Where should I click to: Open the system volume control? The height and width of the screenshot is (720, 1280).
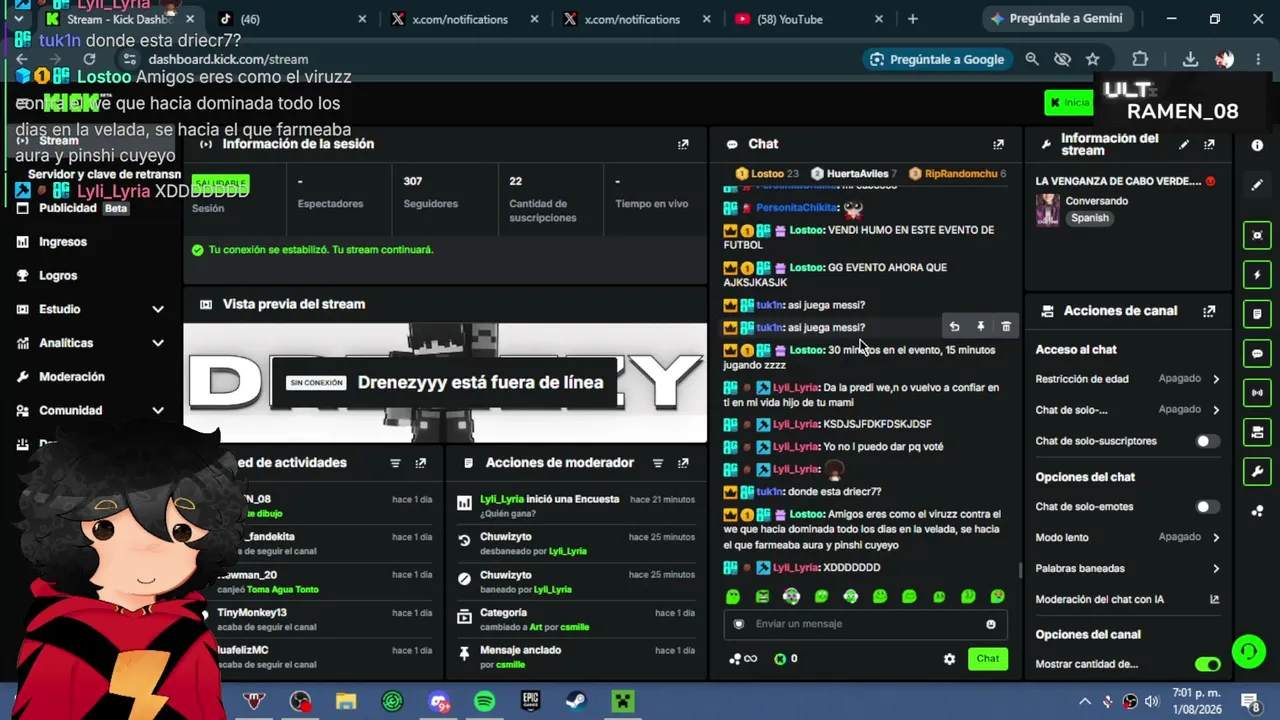click(1151, 701)
